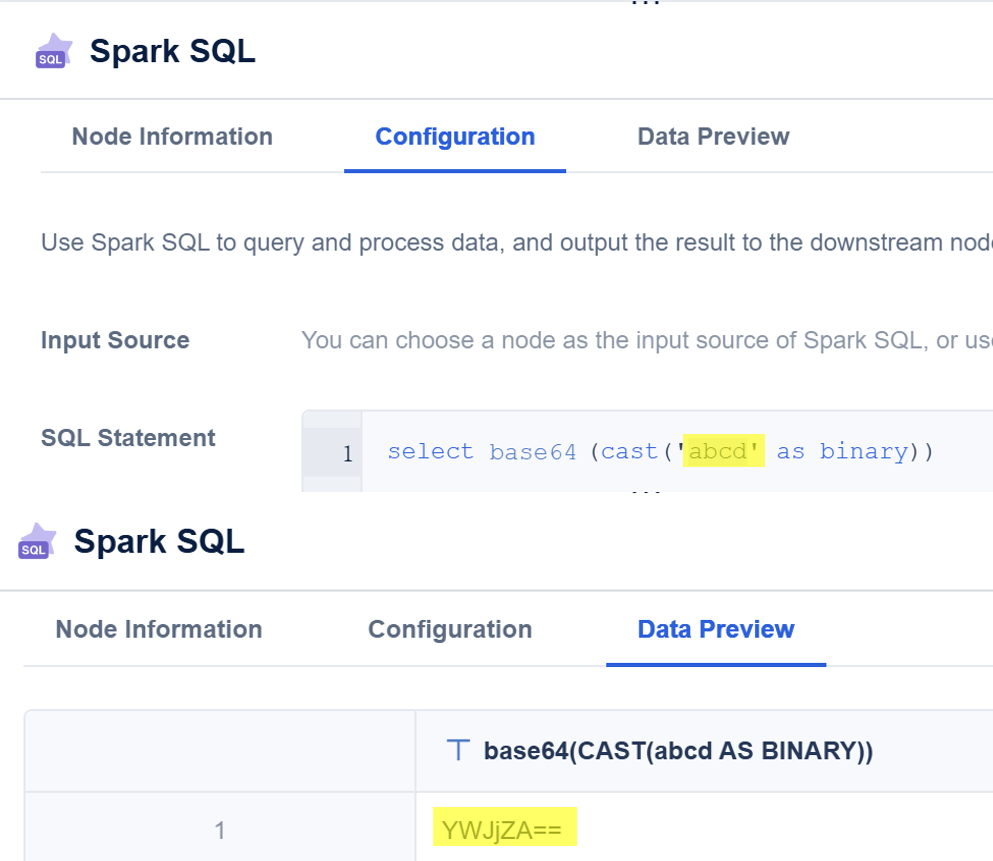Click the Input Source field label

(115, 341)
